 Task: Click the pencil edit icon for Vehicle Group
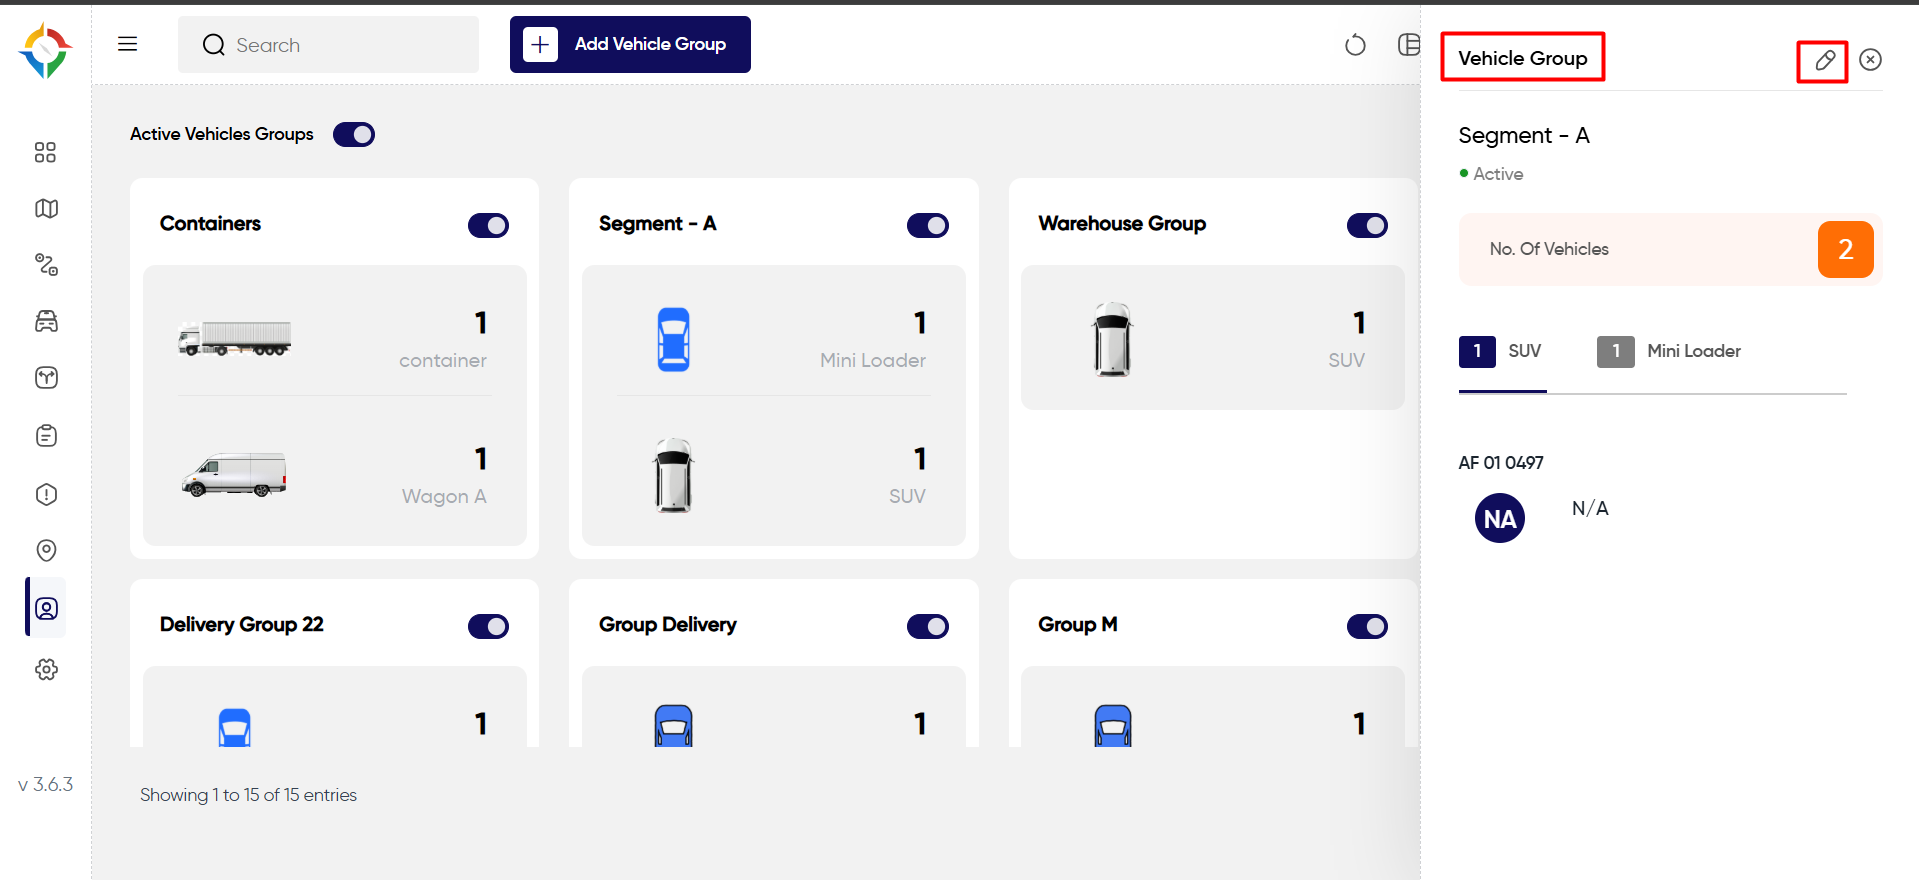tap(1824, 60)
